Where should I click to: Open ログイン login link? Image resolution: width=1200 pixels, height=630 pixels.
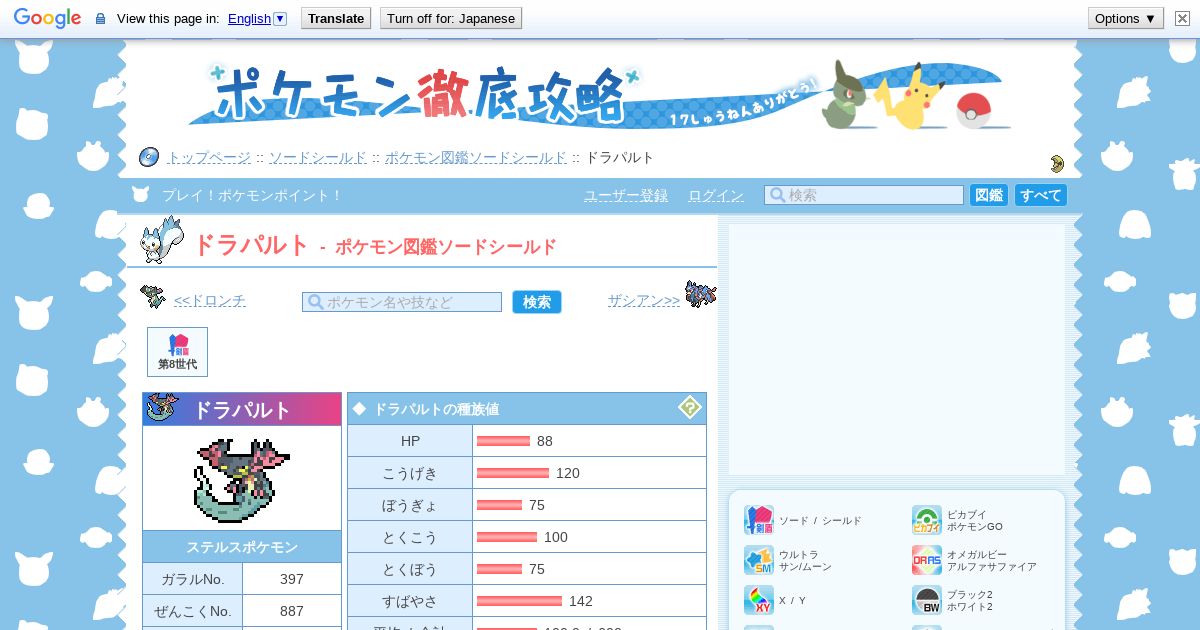tap(716, 195)
